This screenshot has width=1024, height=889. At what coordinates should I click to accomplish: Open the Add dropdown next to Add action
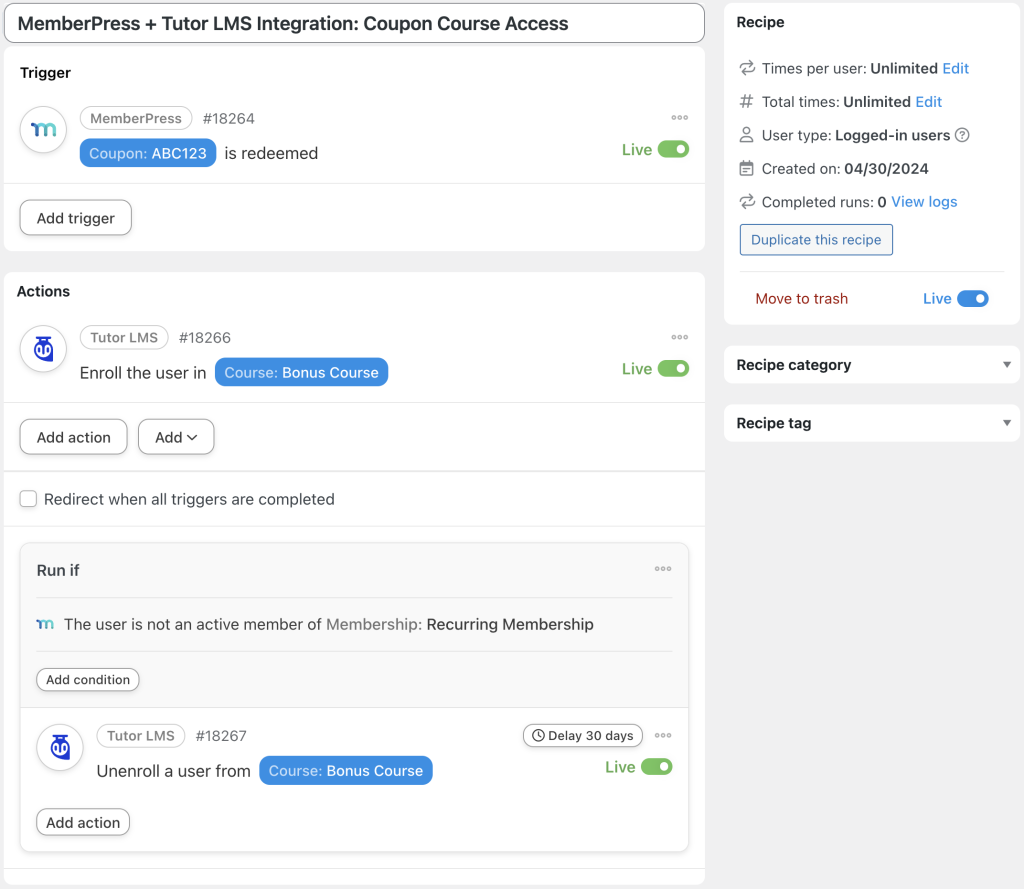click(176, 437)
